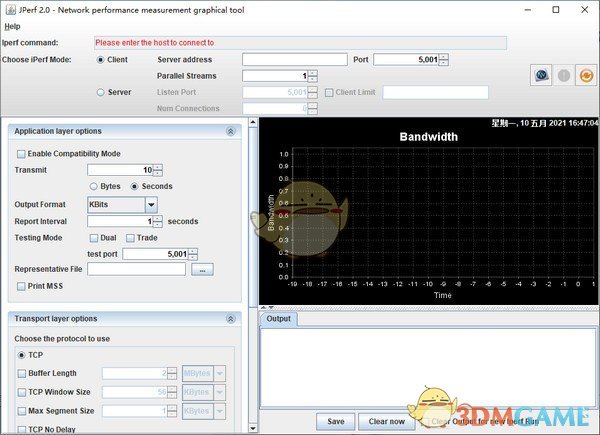Click inside the Output text area
600x435 pixels.
click(428, 367)
